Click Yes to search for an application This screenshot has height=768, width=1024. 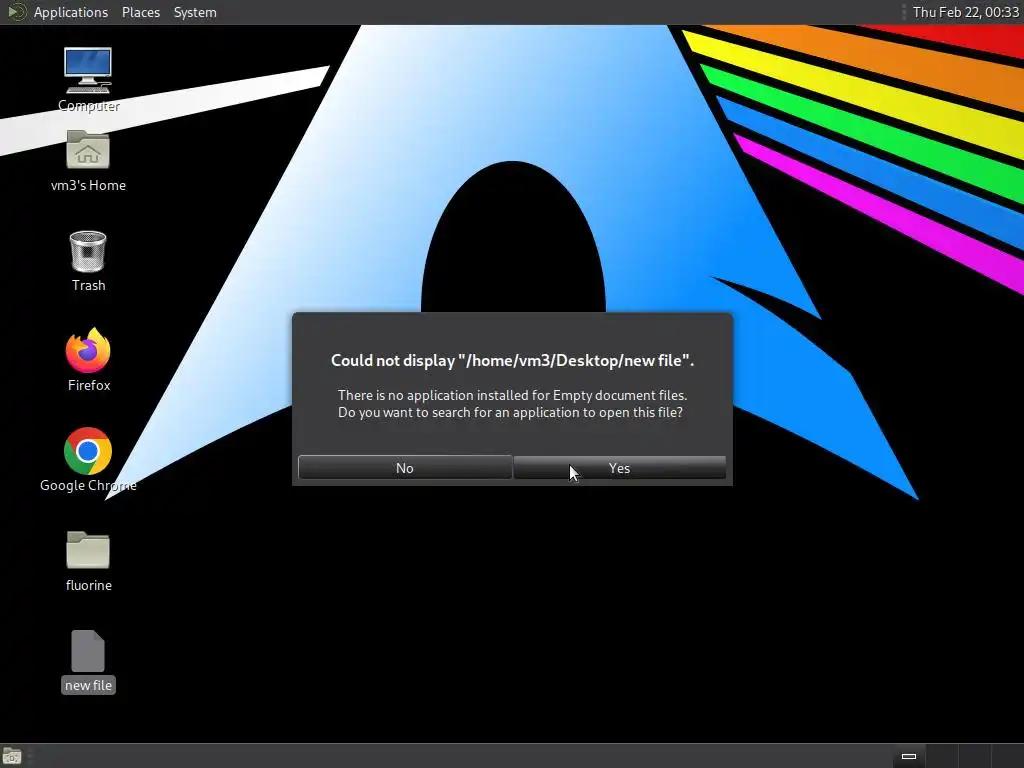tap(620, 468)
